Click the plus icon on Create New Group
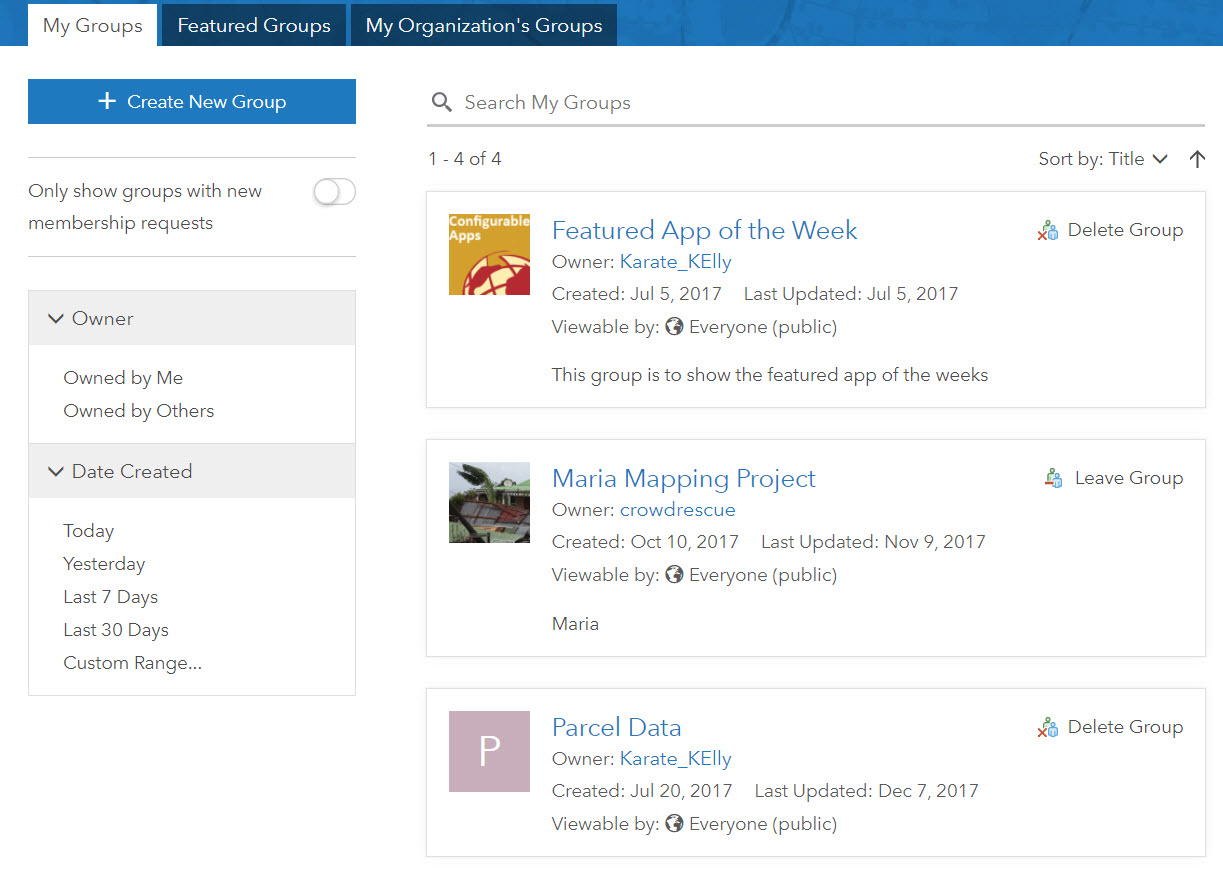The height and width of the screenshot is (871, 1223). click(x=107, y=101)
